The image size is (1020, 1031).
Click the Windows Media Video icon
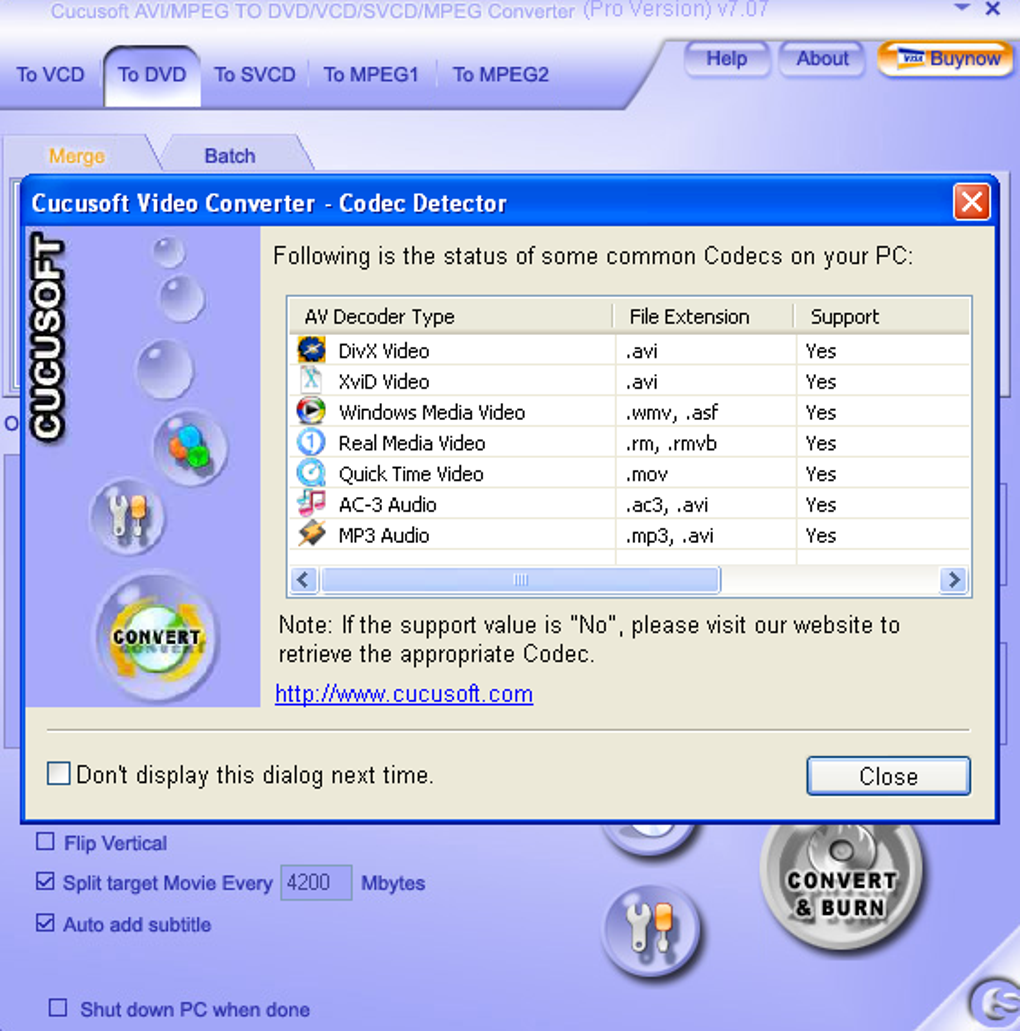(311, 412)
